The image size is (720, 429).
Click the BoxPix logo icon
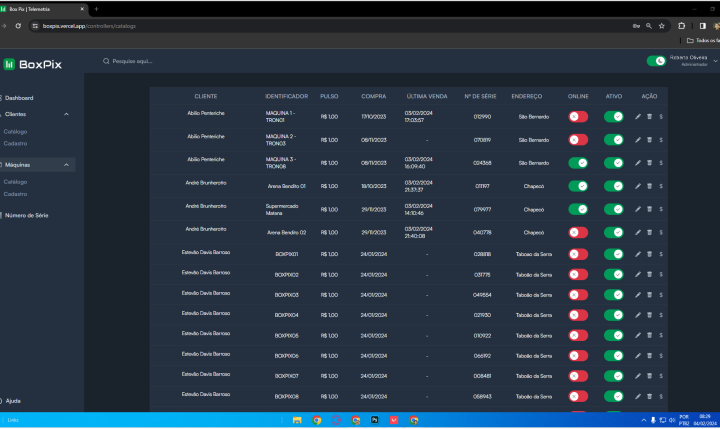[10, 63]
